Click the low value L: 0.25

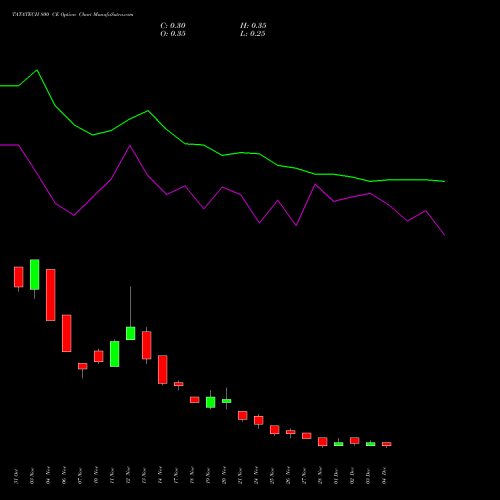coord(253,34)
